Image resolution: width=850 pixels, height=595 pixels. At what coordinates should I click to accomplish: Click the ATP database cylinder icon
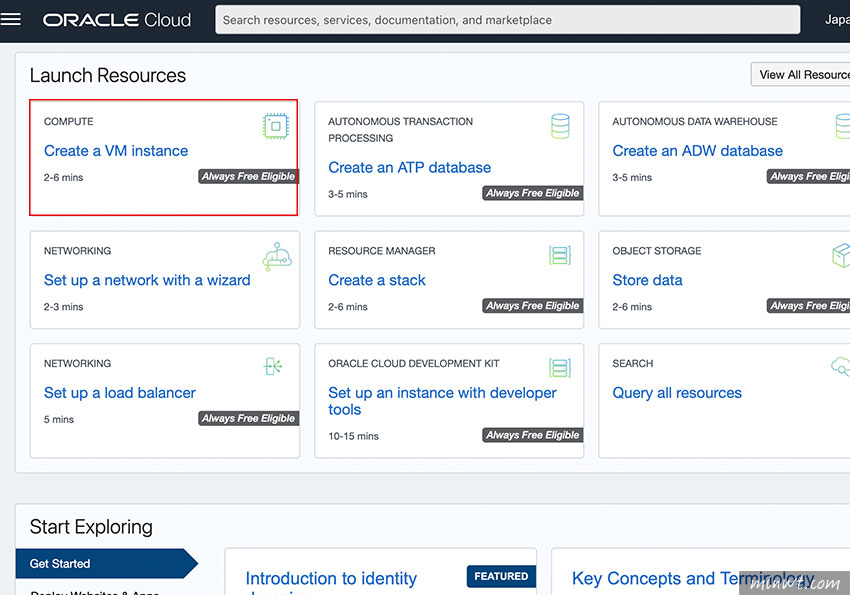click(x=560, y=126)
